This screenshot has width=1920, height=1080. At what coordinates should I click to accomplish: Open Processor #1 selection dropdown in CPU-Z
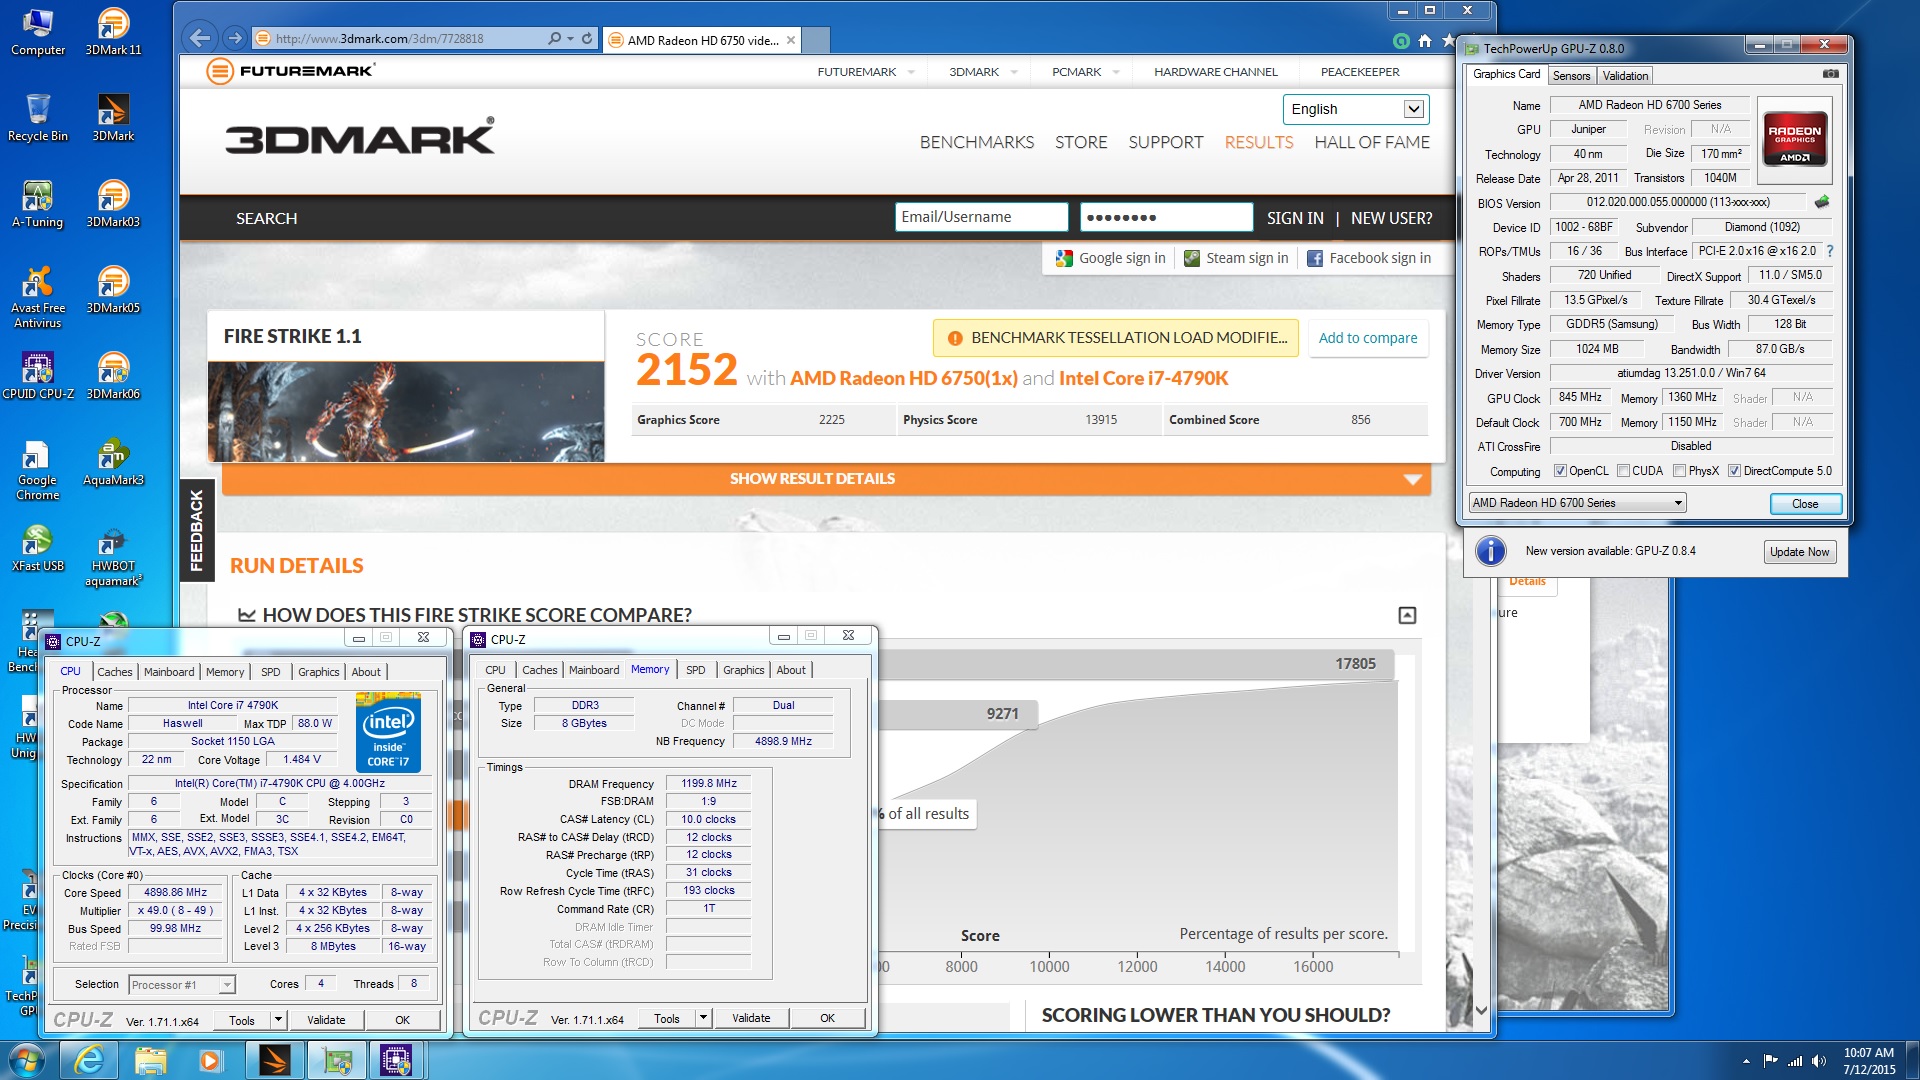pos(182,985)
